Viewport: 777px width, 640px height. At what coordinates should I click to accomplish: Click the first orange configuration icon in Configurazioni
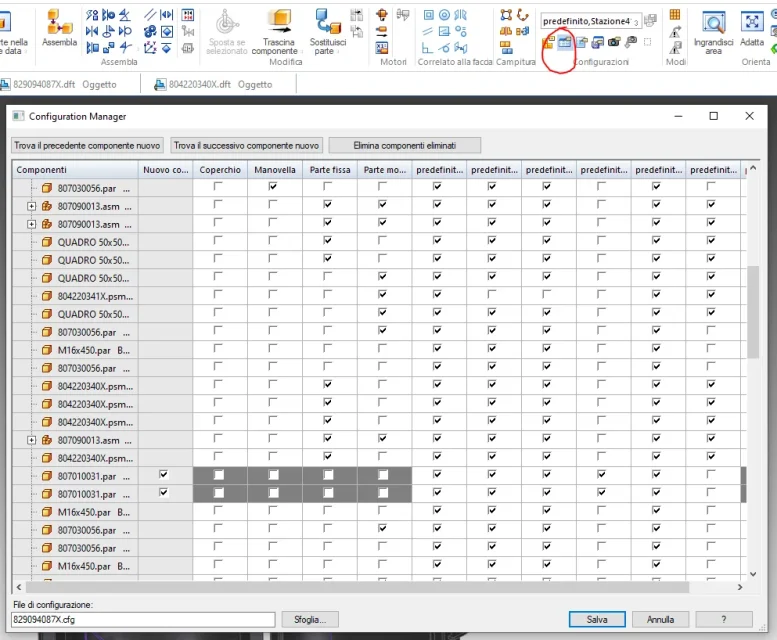(548, 43)
